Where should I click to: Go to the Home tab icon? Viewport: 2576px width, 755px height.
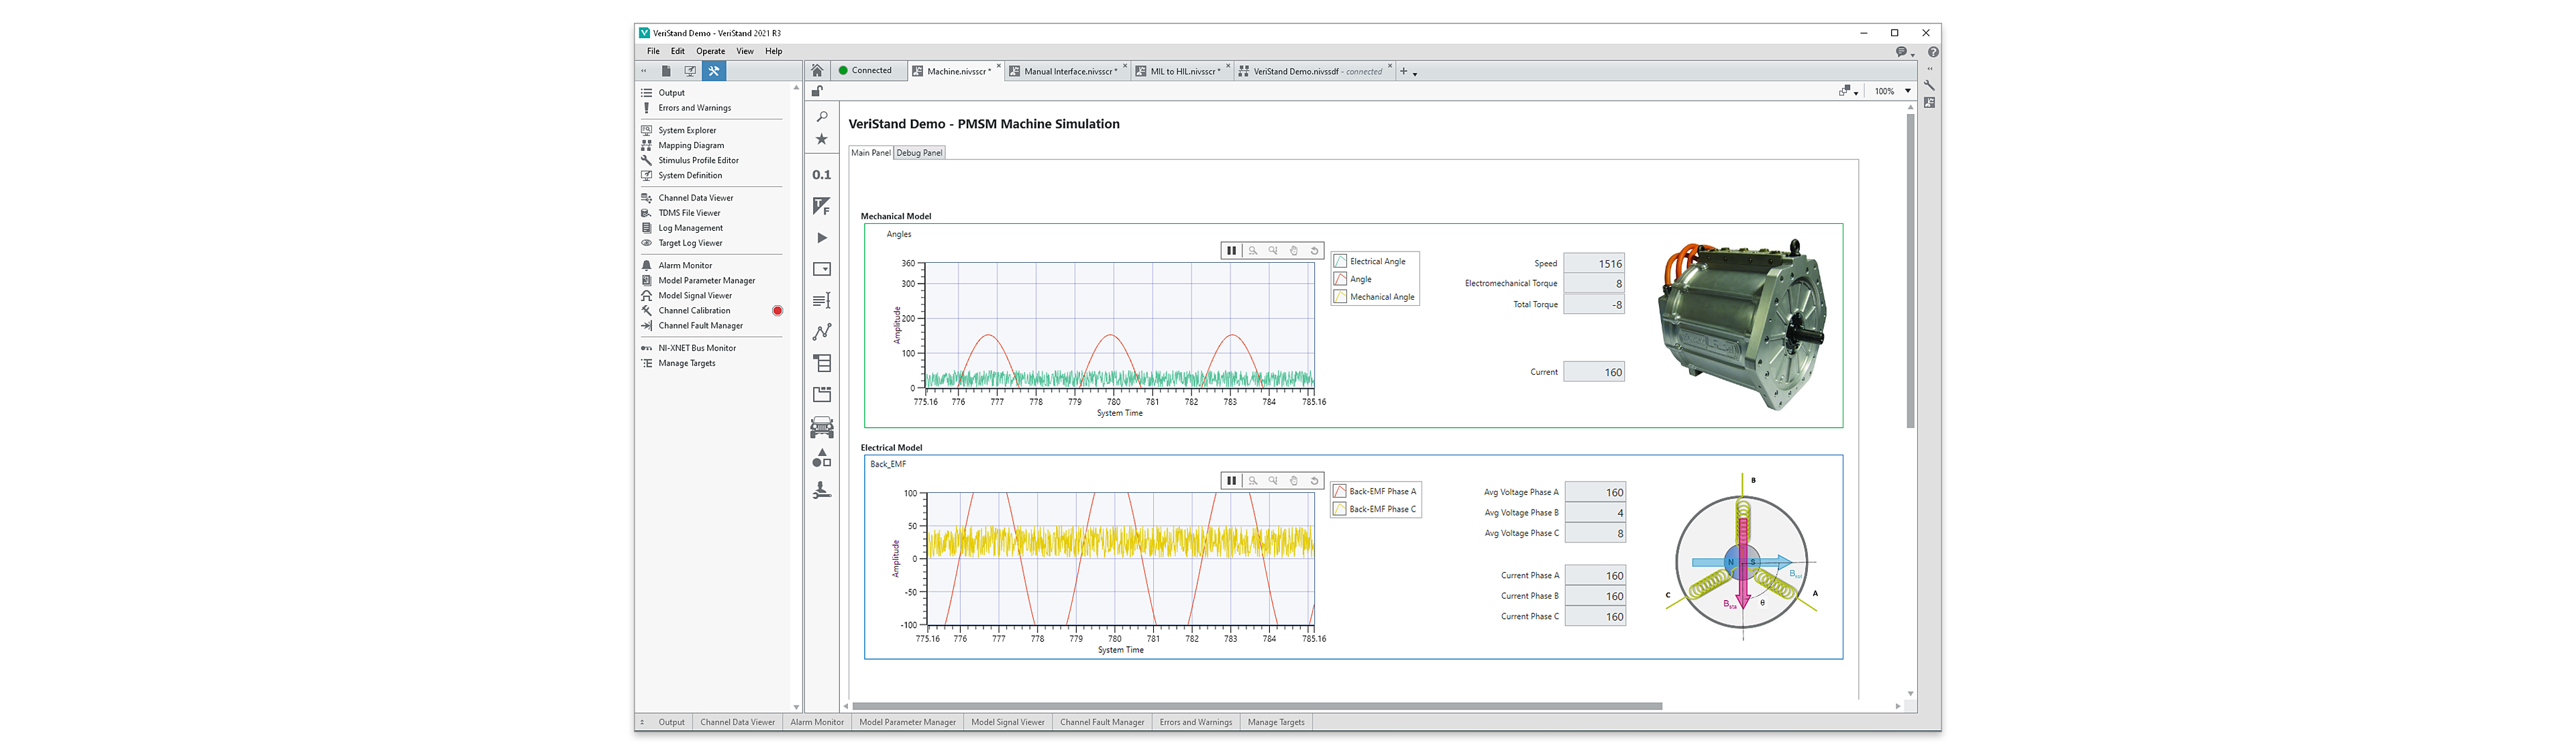point(817,71)
